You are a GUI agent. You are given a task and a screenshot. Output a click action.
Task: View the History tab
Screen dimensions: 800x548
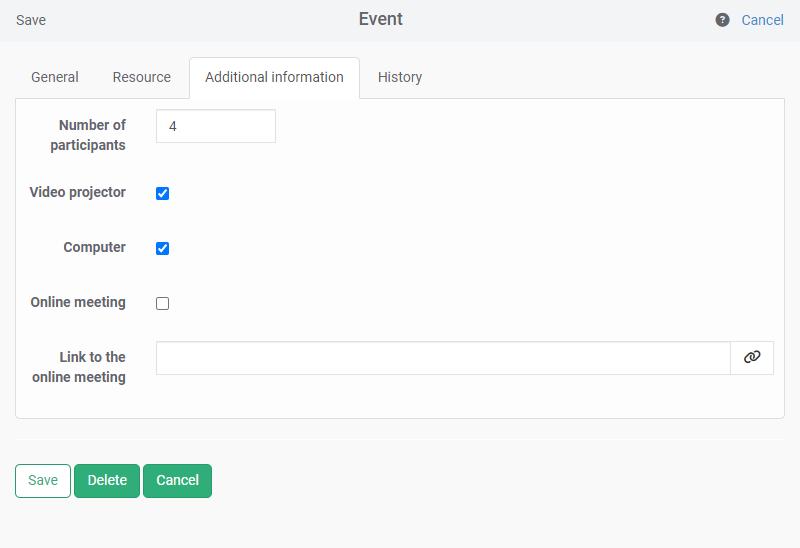click(400, 78)
